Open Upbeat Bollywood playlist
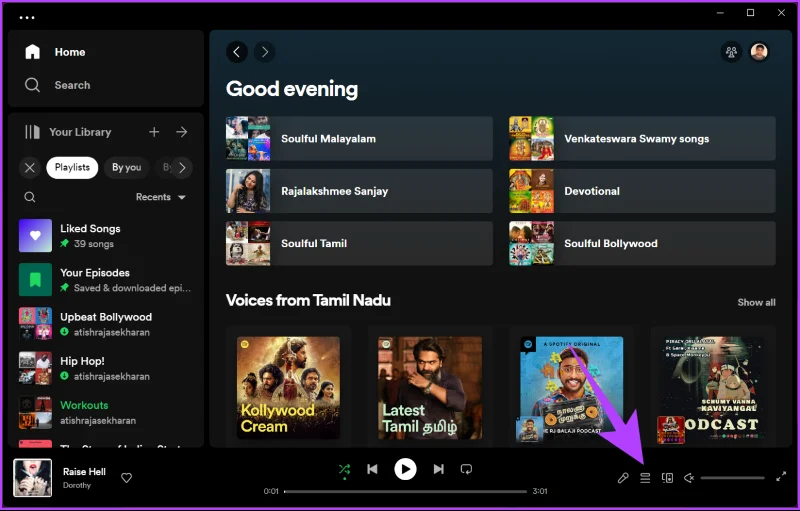This screenshot has height=511, width=800. pos(105,324)
